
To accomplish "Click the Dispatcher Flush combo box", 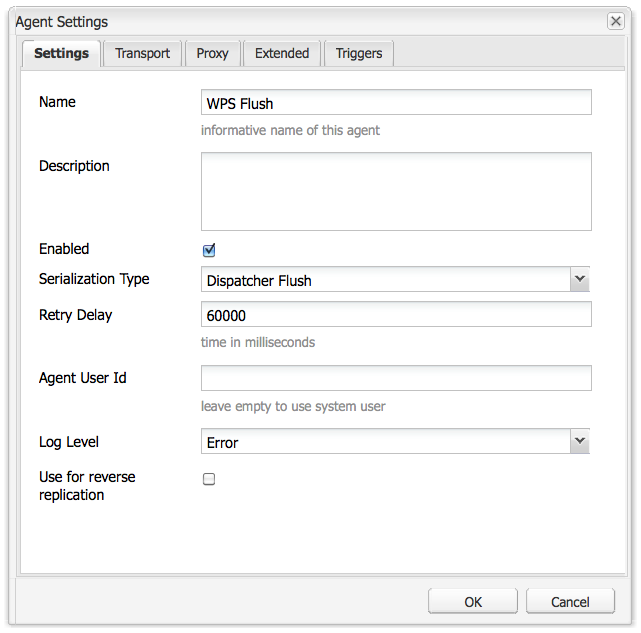I will click(x=385, y=280).
